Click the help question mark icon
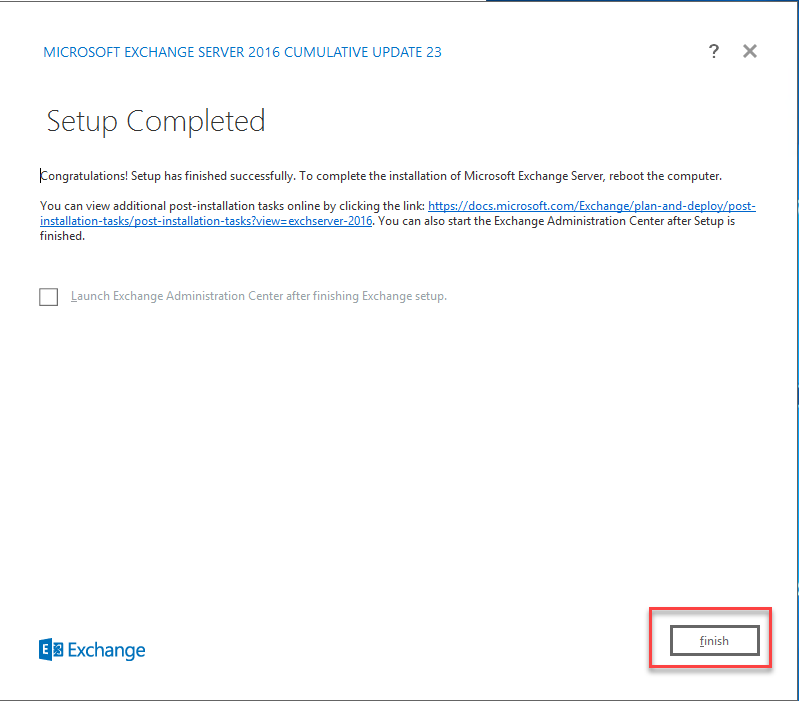The height and width of the screenshot is (701, 799). (713, 52)
